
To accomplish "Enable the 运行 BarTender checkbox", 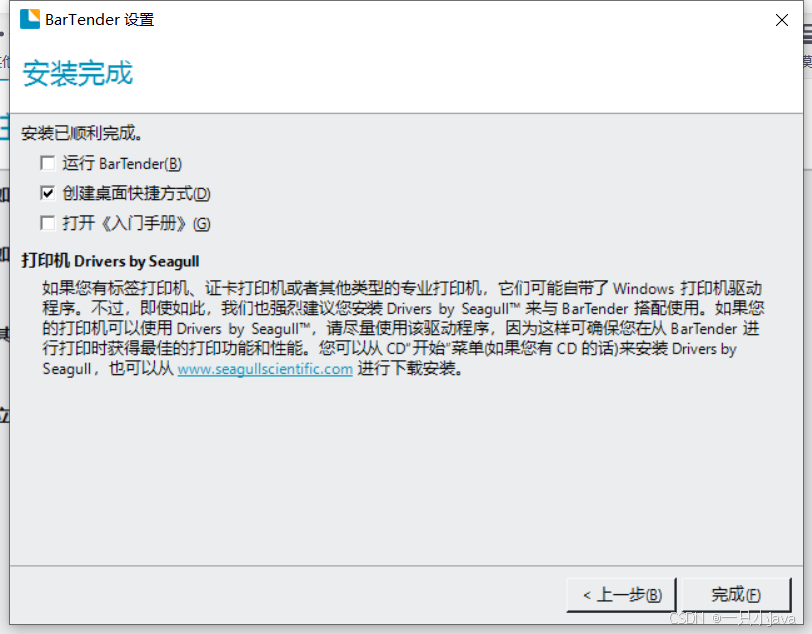I will (x=48, y=164).
